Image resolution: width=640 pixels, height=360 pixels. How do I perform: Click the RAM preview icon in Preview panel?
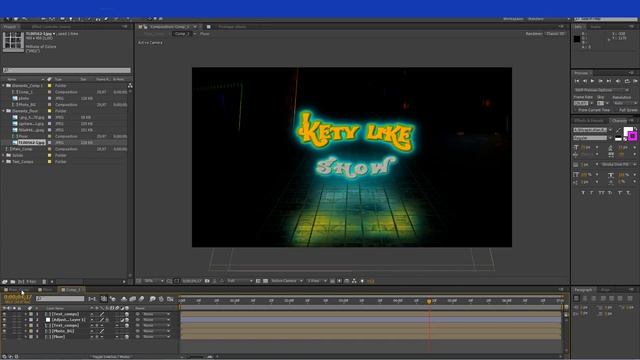coord(635,81)
